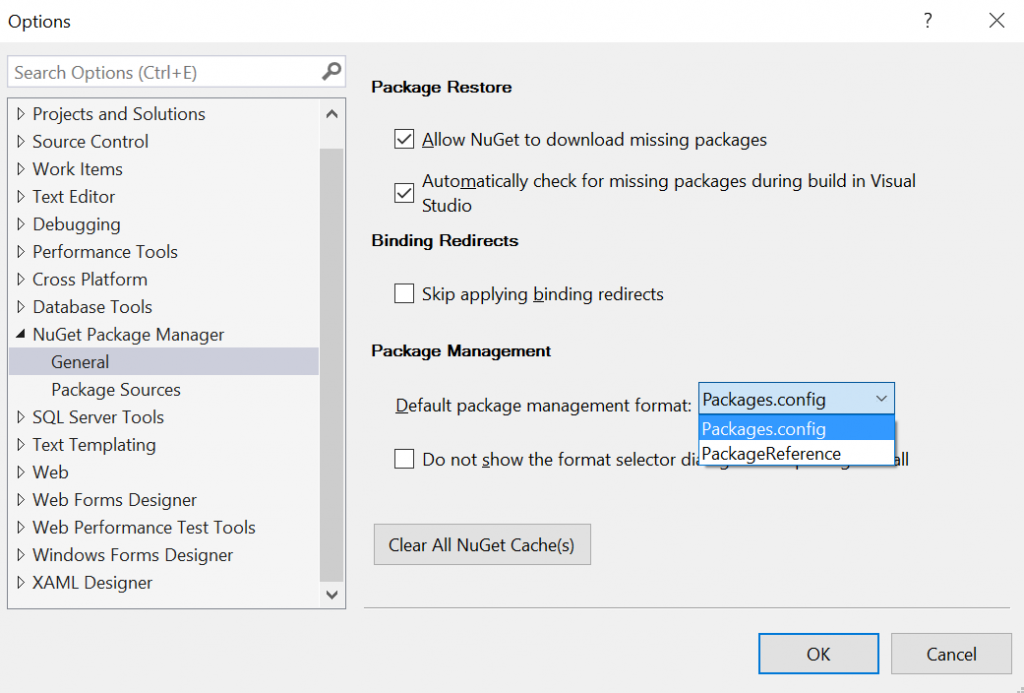Select Source Control category
This screenshot has width=1024, height=693.
coord(91,141)
